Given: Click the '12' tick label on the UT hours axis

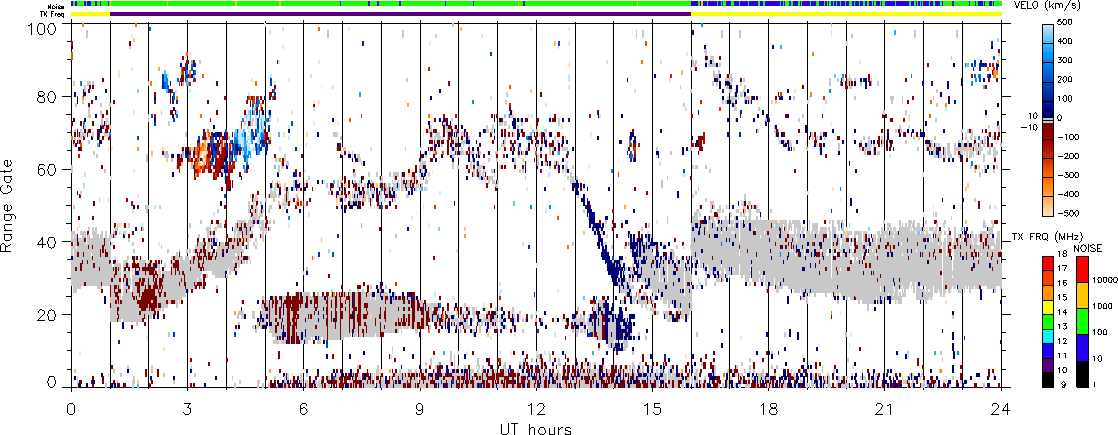Looking at the screenshot, I should coord(536,409).
